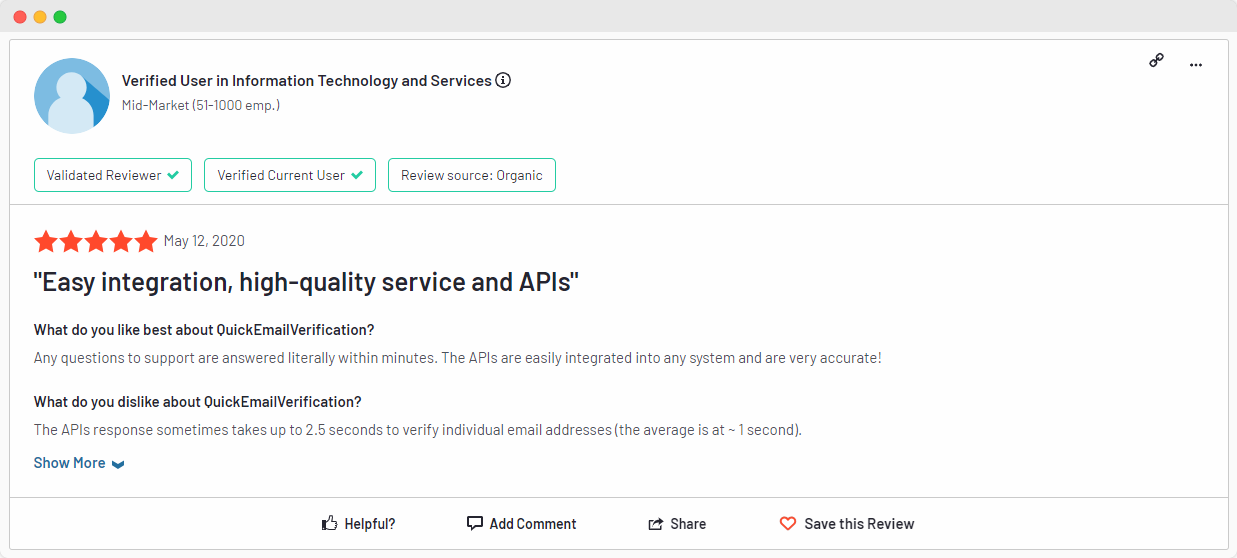Image resolution: width=1237 pixels, height=558 pixels.
Task: Click the chevron next to Show More
Action: coord(118,464)
